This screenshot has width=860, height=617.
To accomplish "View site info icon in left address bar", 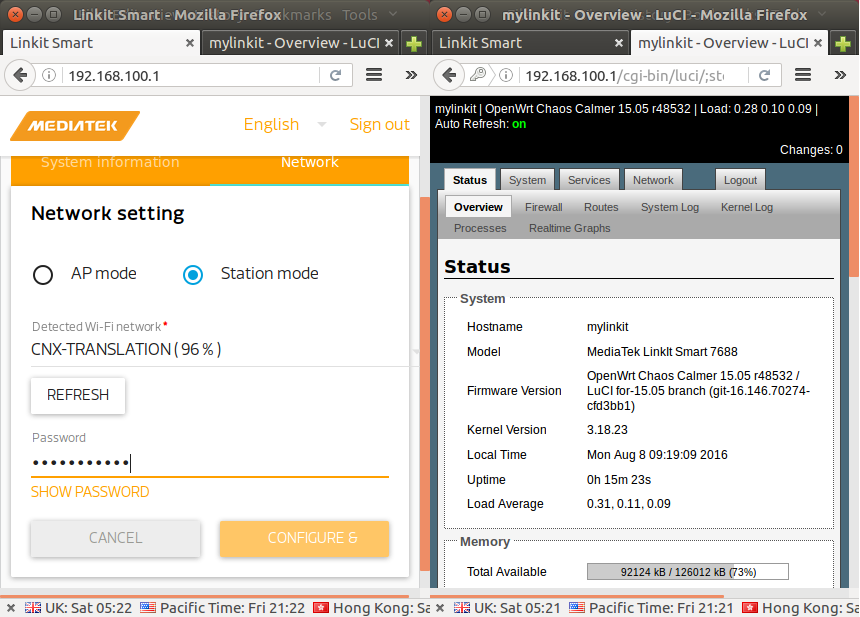I will coord(49,75).
